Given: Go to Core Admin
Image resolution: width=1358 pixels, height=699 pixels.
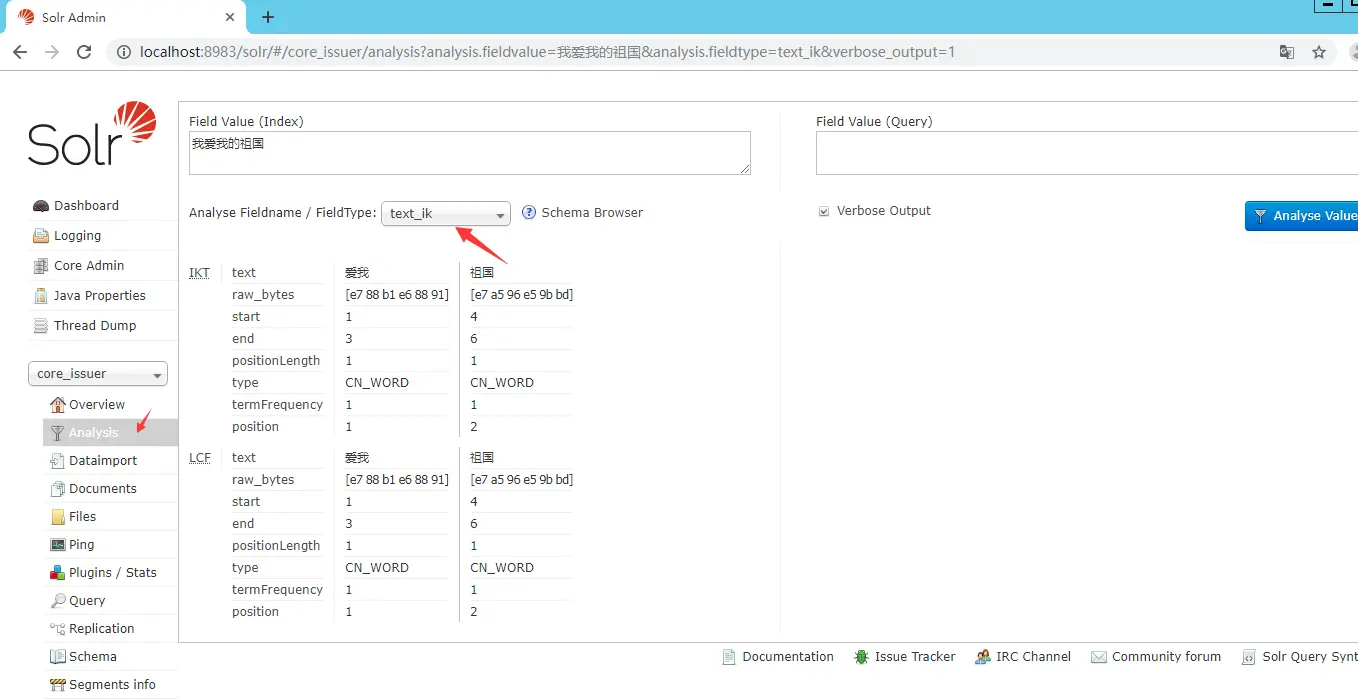Looking at the screenshot, I should point(89,266).
